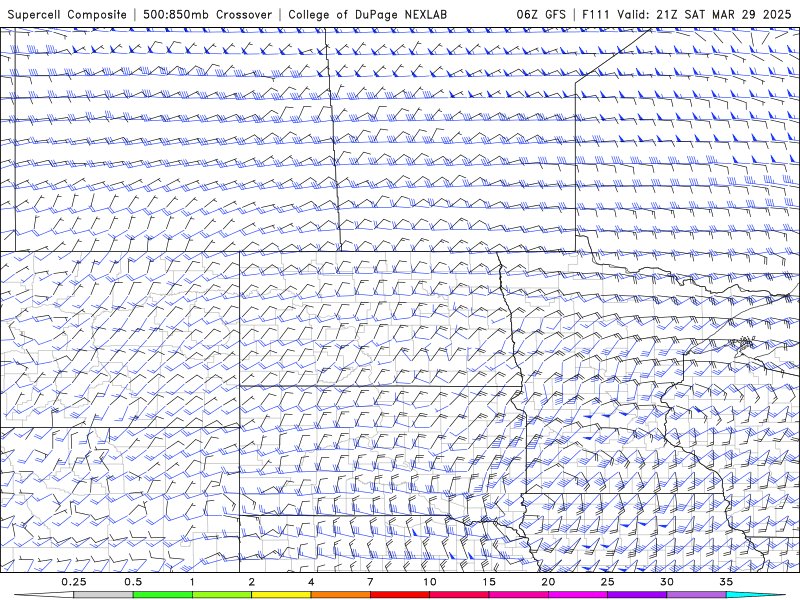Click the legend value 15
Screen dimensions: 800x600
pos(489,582)
